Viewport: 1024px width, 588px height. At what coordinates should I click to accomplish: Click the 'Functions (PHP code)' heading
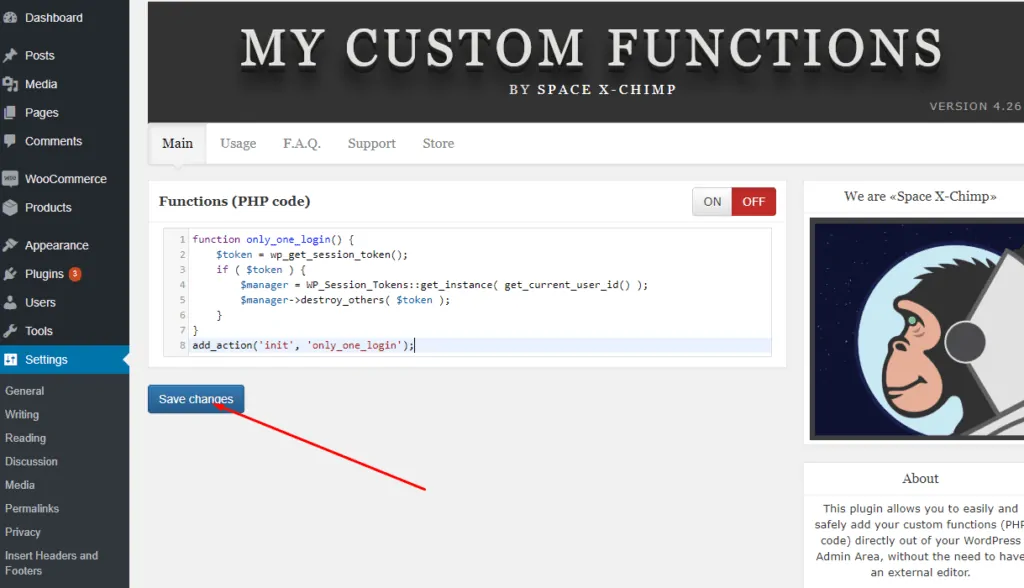234,201
